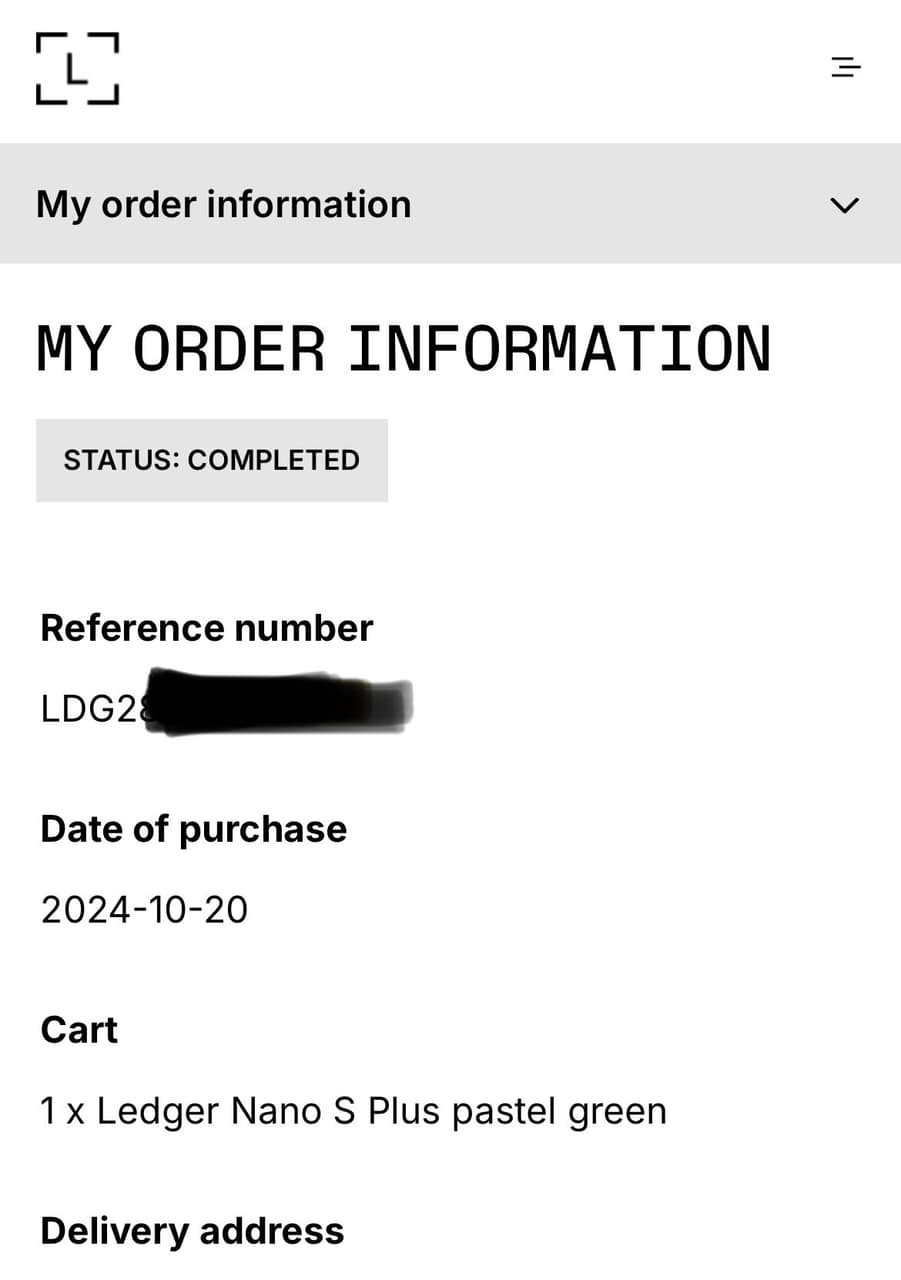901x1280 pixels.
Task: Click the word "COMPLETED" in the status badge
Action: [x=273, y=460]
